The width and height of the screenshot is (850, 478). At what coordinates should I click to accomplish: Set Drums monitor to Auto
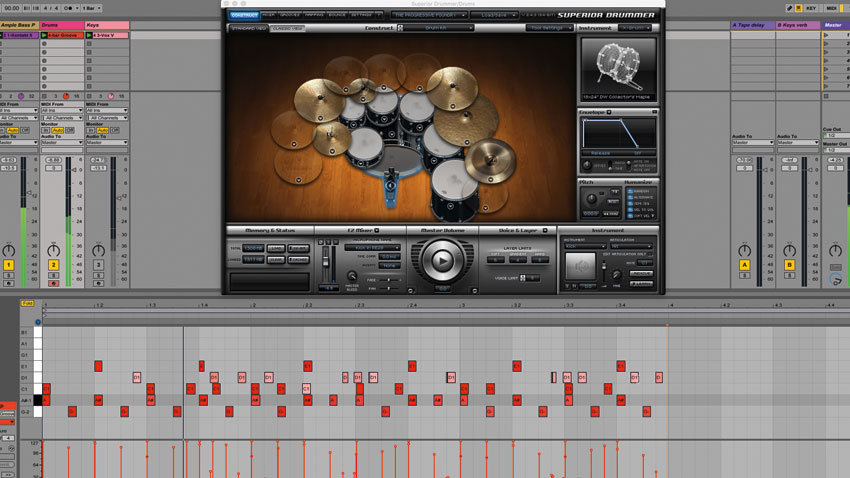point(57,131)
